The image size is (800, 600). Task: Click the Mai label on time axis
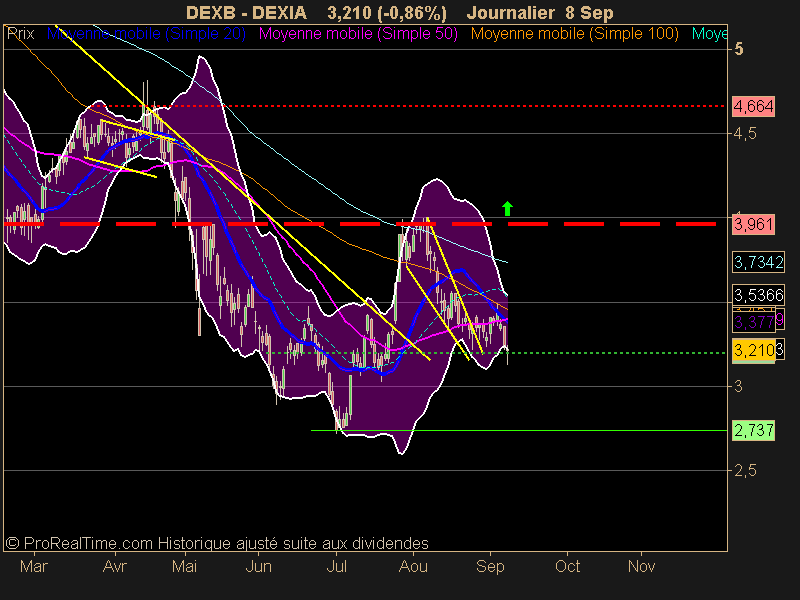point(185,566)
